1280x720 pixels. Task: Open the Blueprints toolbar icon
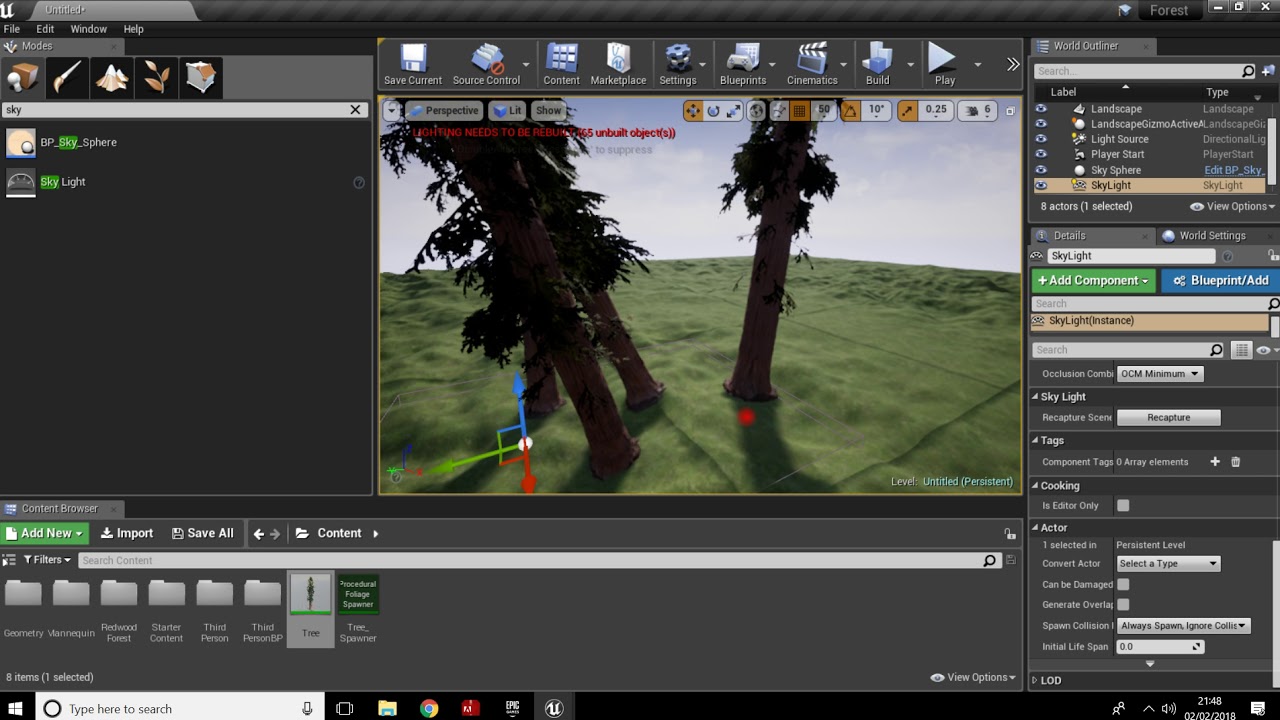point(743,65)
